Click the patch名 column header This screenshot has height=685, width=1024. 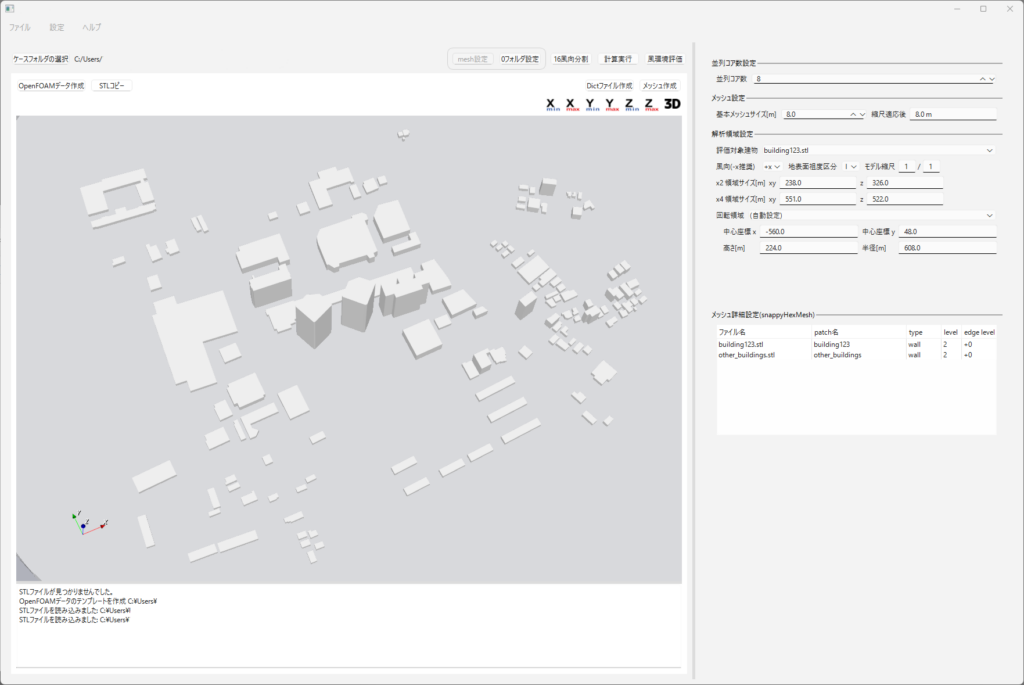tap(859, 332)
